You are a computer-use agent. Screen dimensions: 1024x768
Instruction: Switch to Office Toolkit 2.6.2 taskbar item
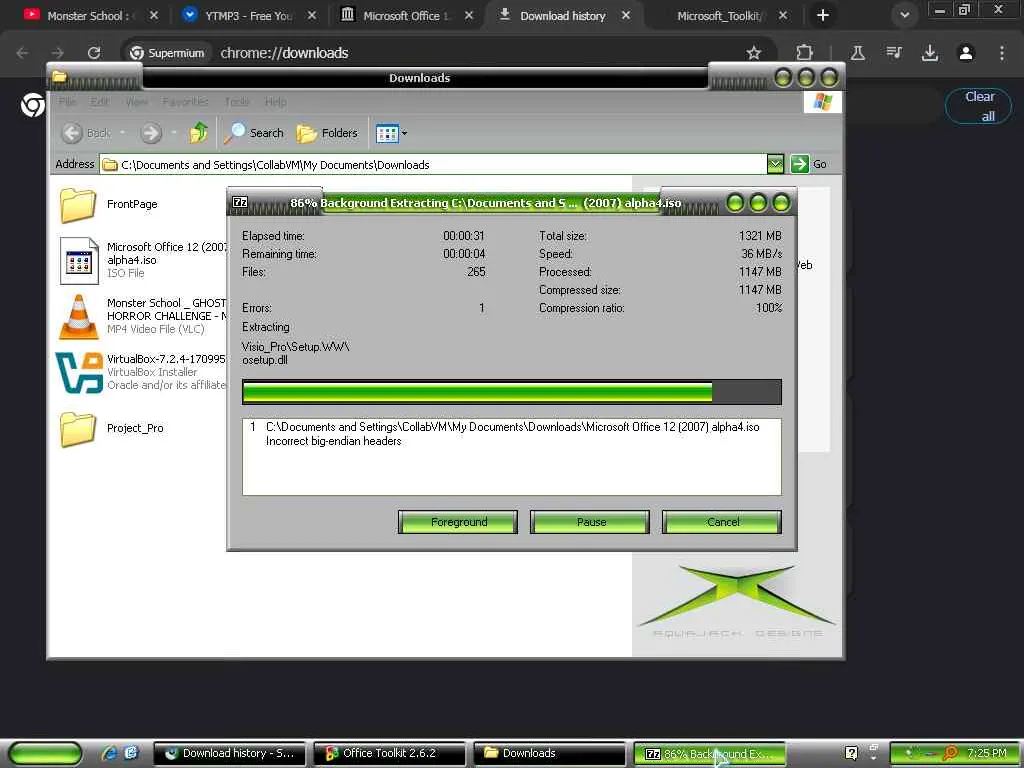(390, 753)
